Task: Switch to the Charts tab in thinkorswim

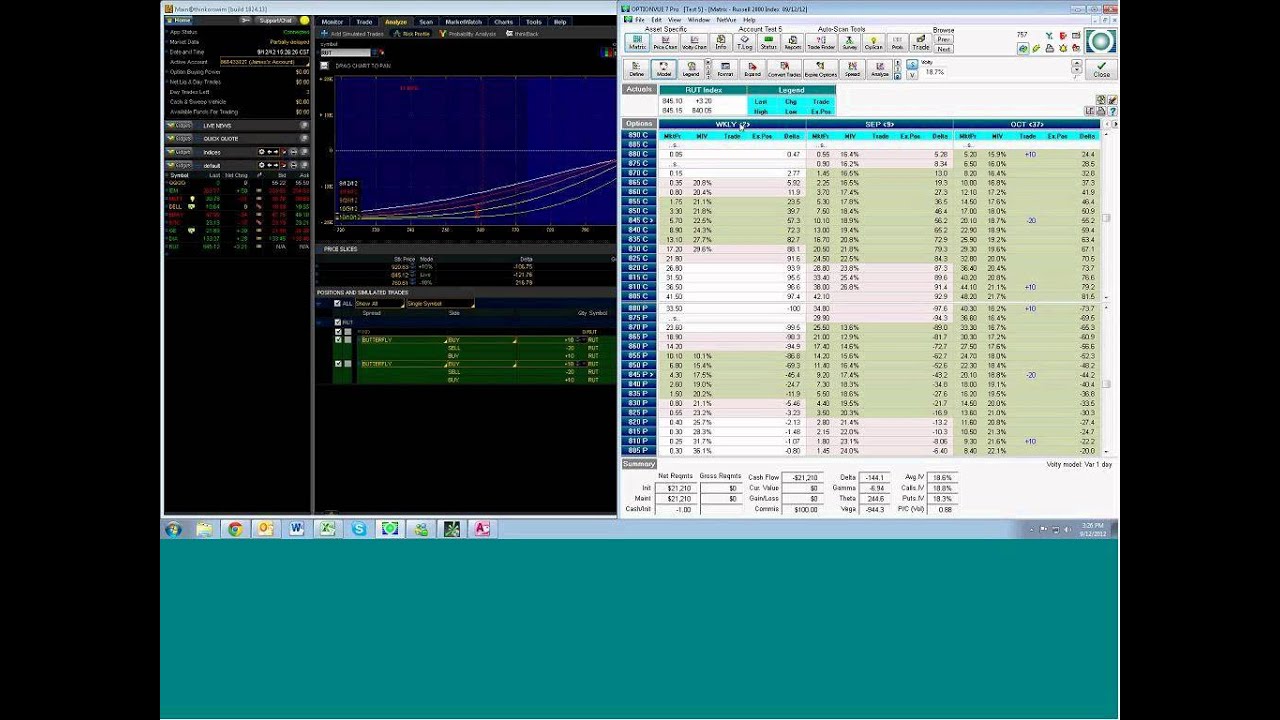Action: point(503,21)
